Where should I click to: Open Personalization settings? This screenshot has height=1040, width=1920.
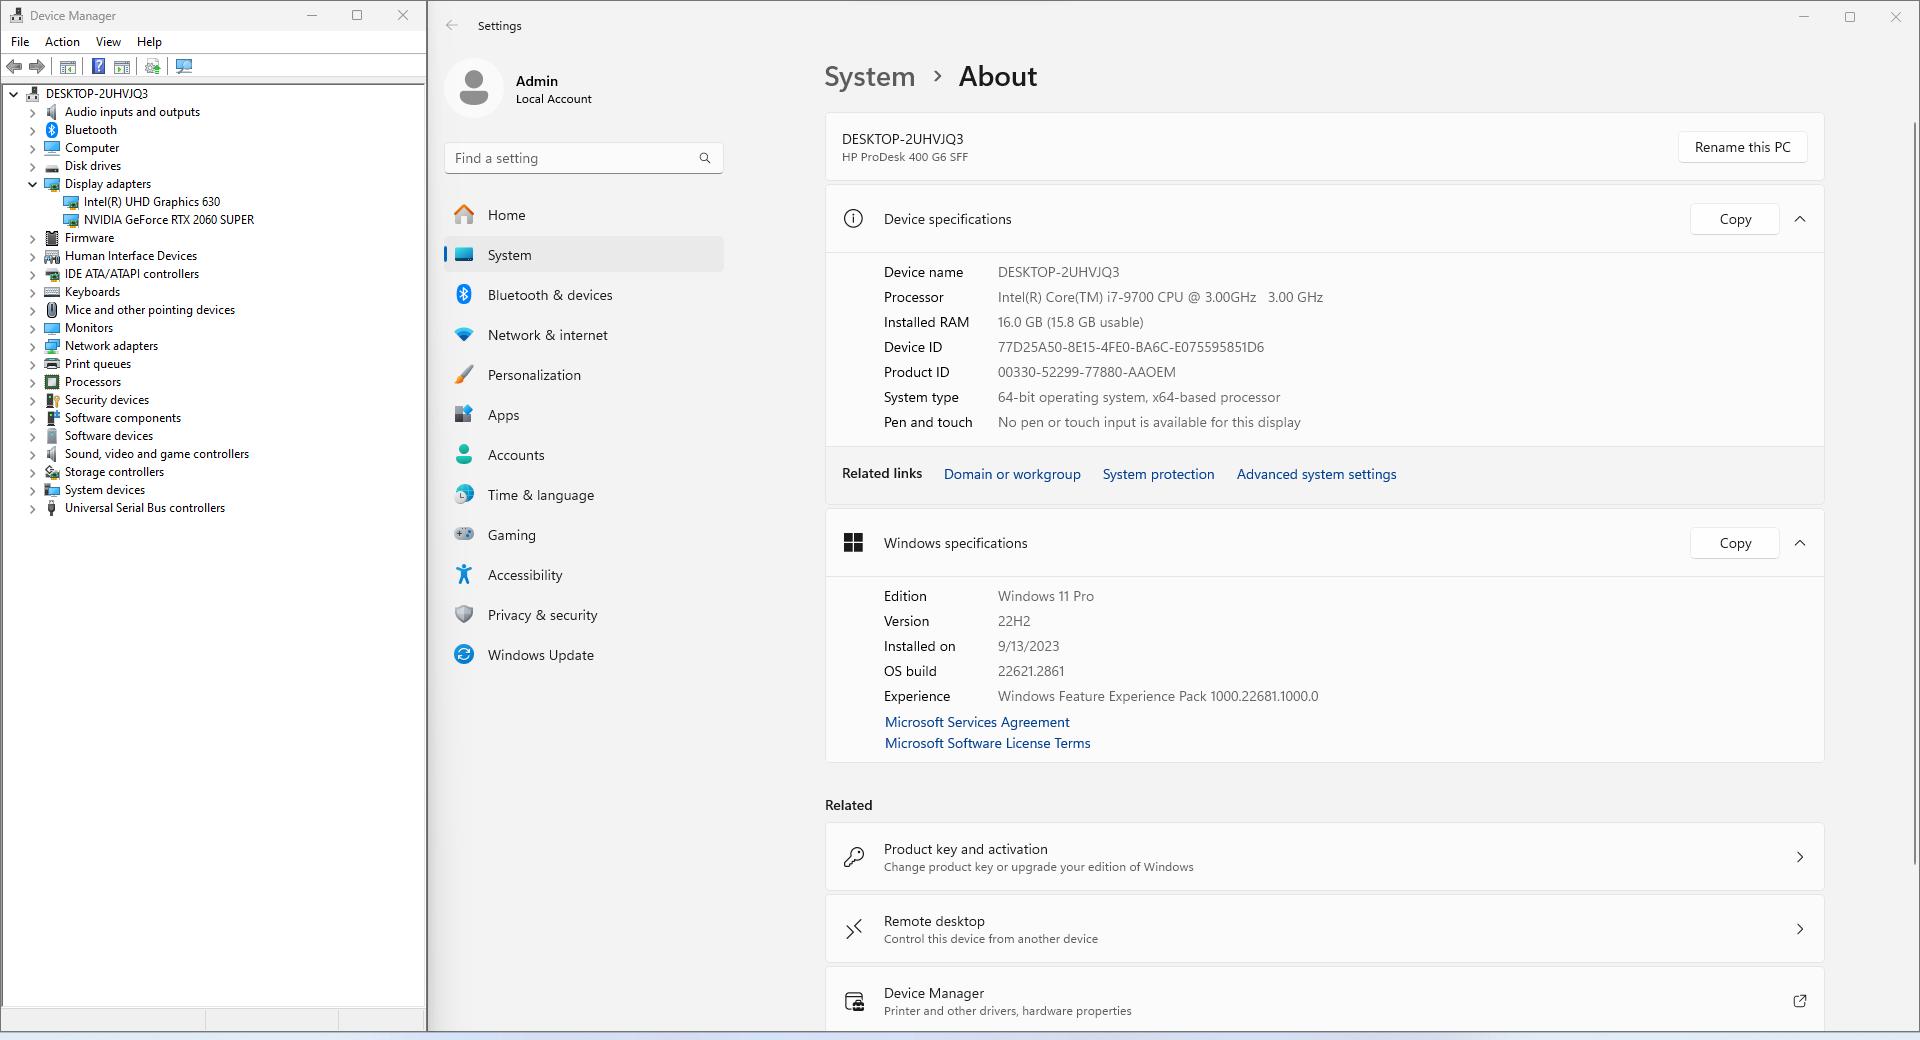coord(584,375)
